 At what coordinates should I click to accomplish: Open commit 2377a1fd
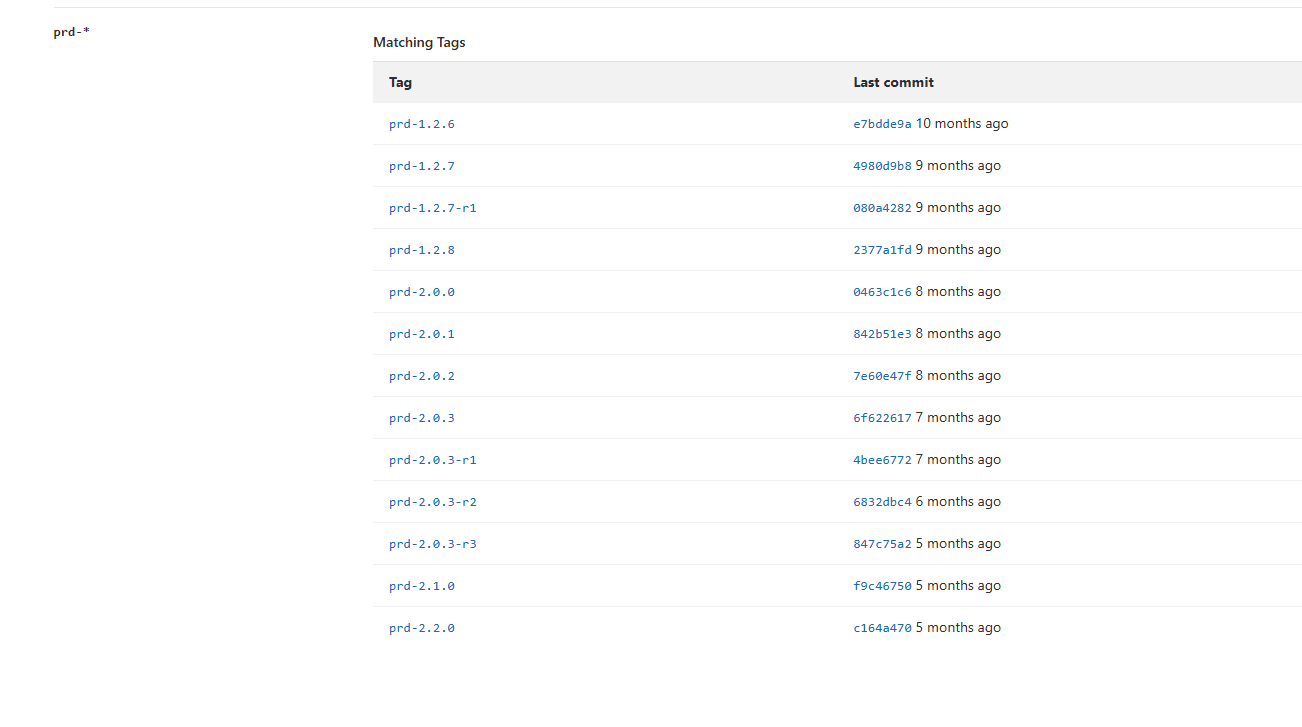click(882, 250)
